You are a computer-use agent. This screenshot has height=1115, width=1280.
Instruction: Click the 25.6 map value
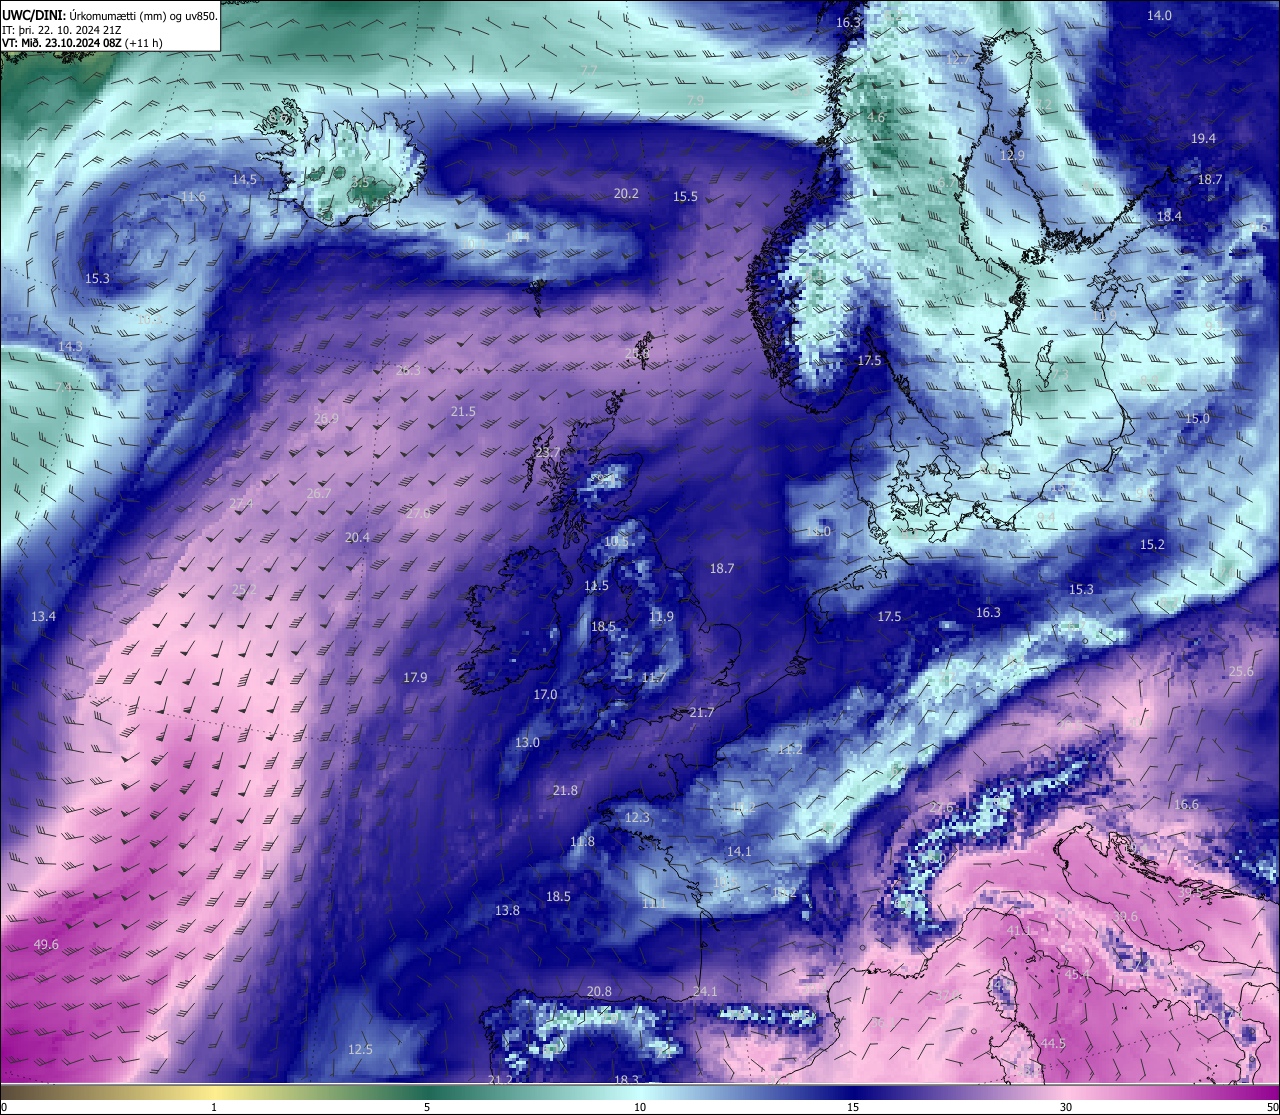1241,671
